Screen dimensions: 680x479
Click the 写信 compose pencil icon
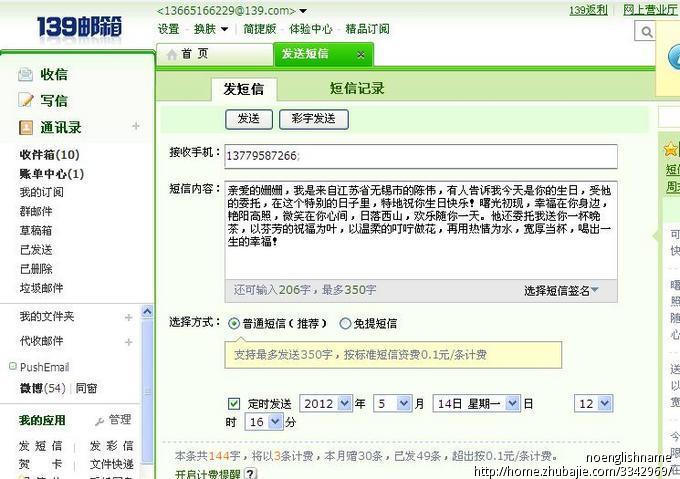point(26,101)
